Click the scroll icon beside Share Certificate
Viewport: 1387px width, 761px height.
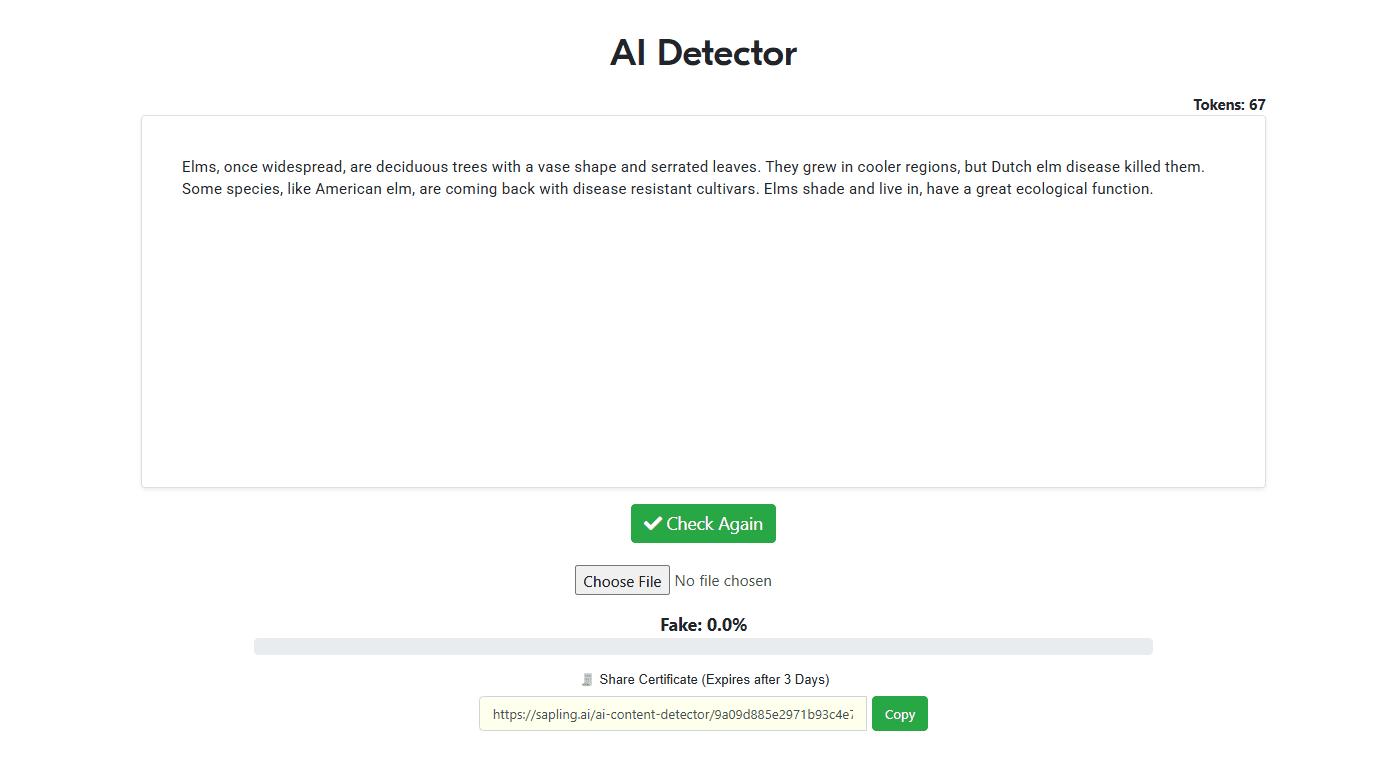[587, 680]
